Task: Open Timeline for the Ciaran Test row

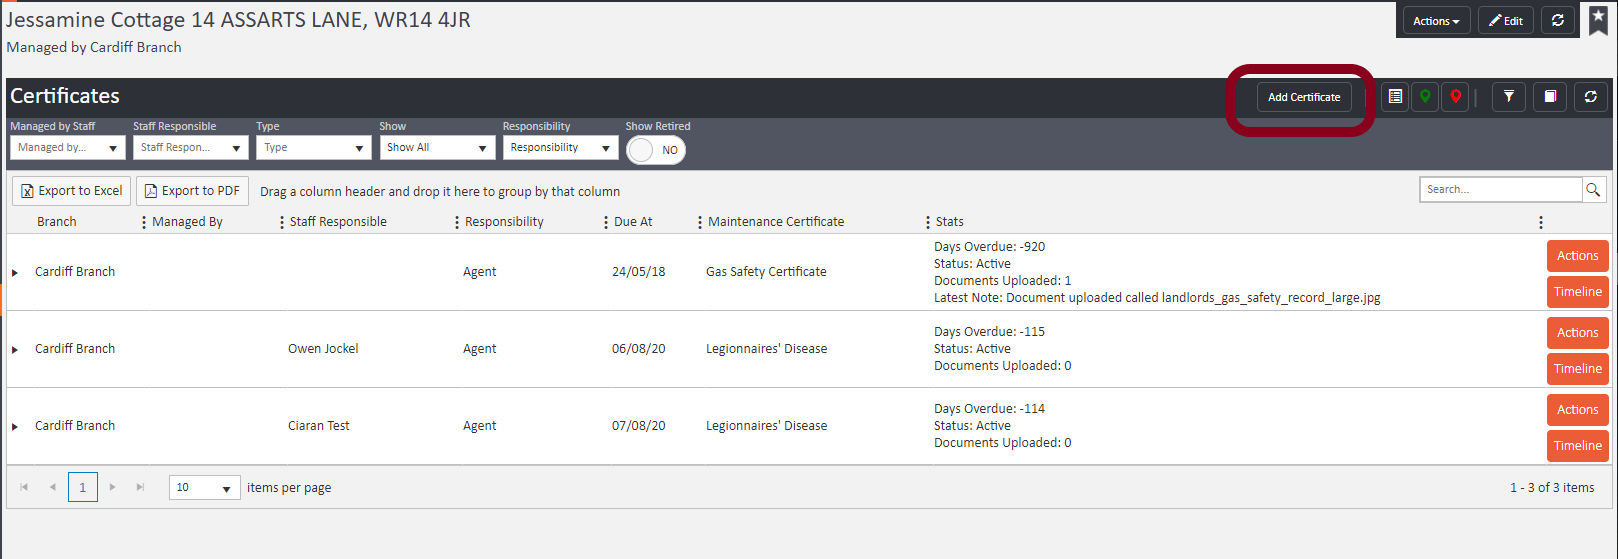Action: (x=1577, y=446)
